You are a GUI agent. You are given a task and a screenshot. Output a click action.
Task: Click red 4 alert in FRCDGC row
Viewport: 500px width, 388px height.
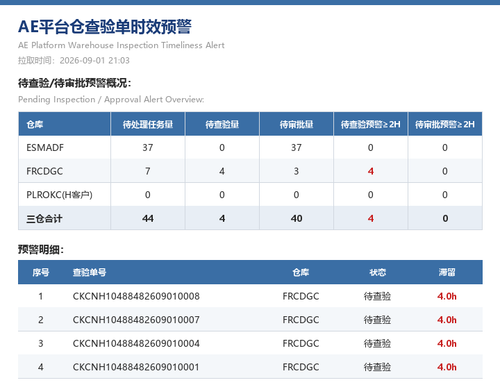point(371,171)
